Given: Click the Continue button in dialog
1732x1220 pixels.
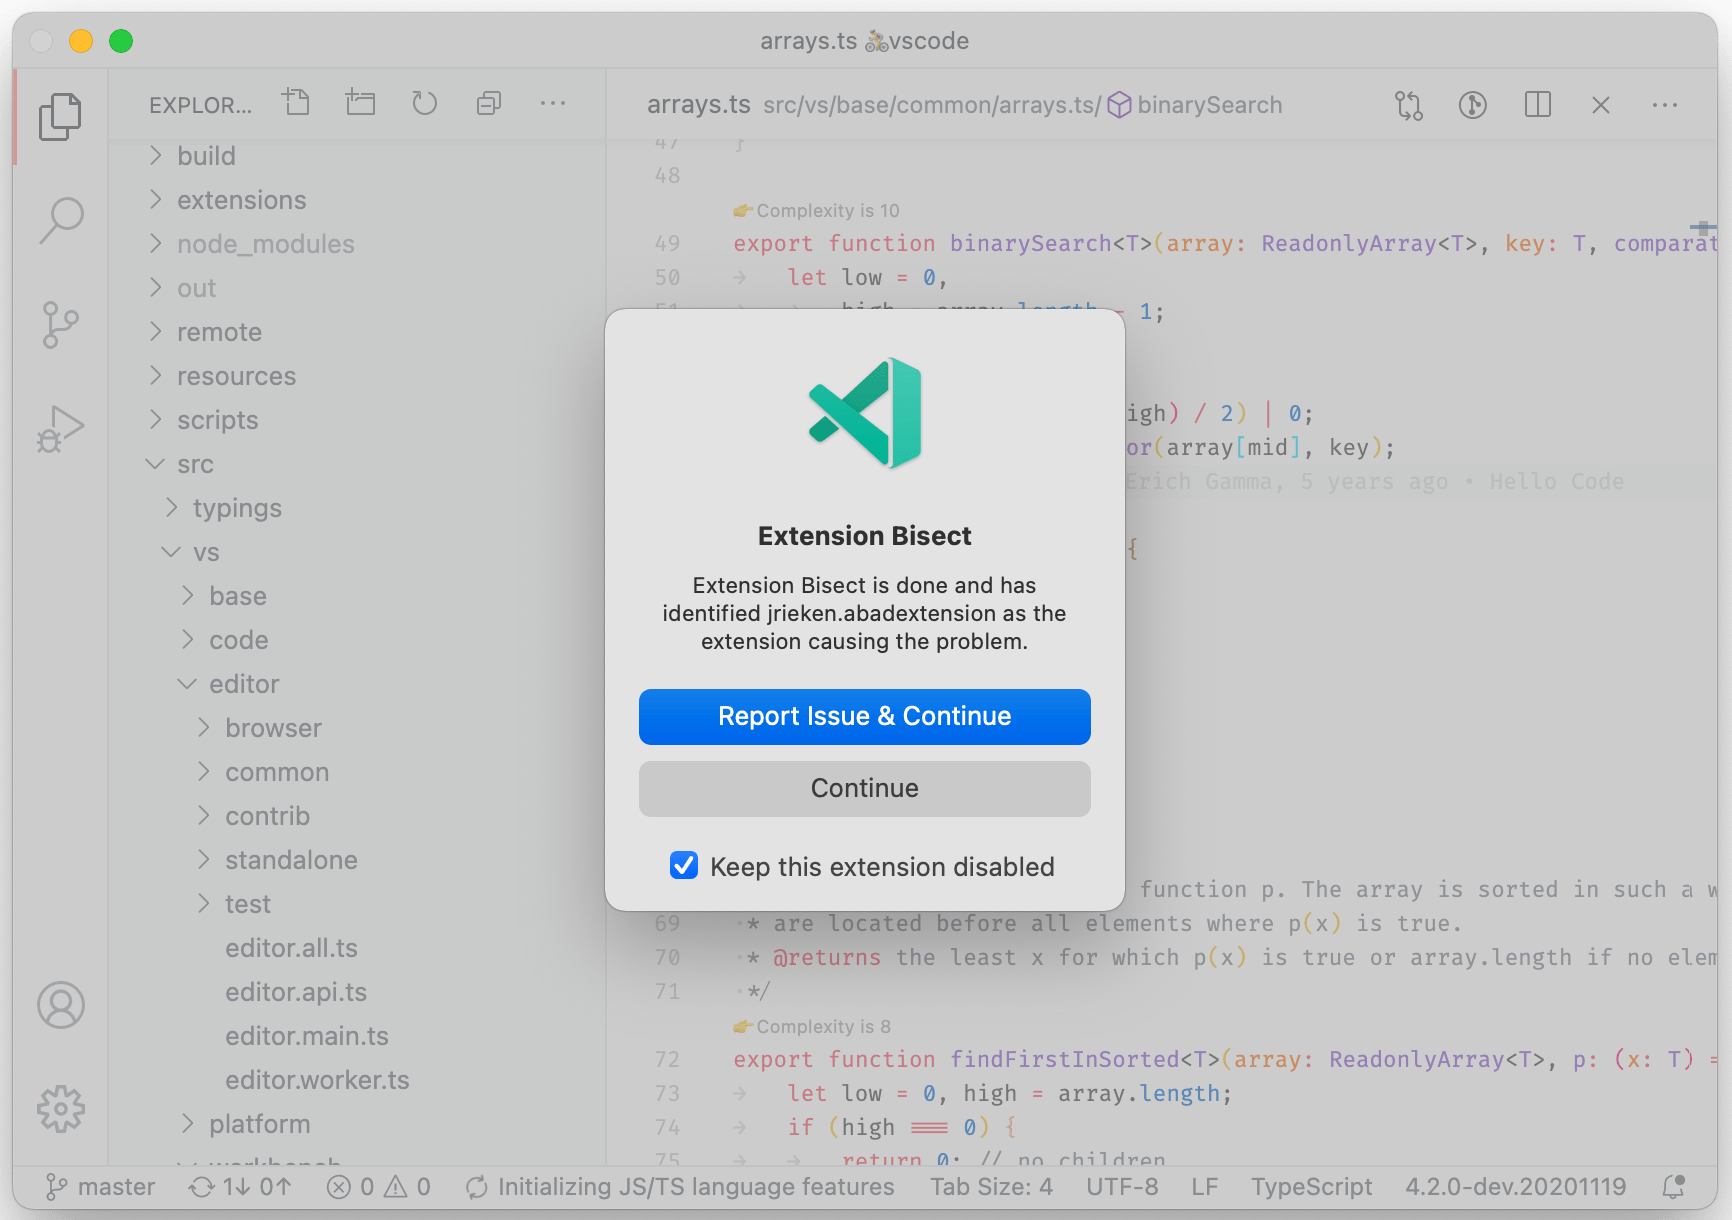Looking at the screenshot, I should pos(864,789).
